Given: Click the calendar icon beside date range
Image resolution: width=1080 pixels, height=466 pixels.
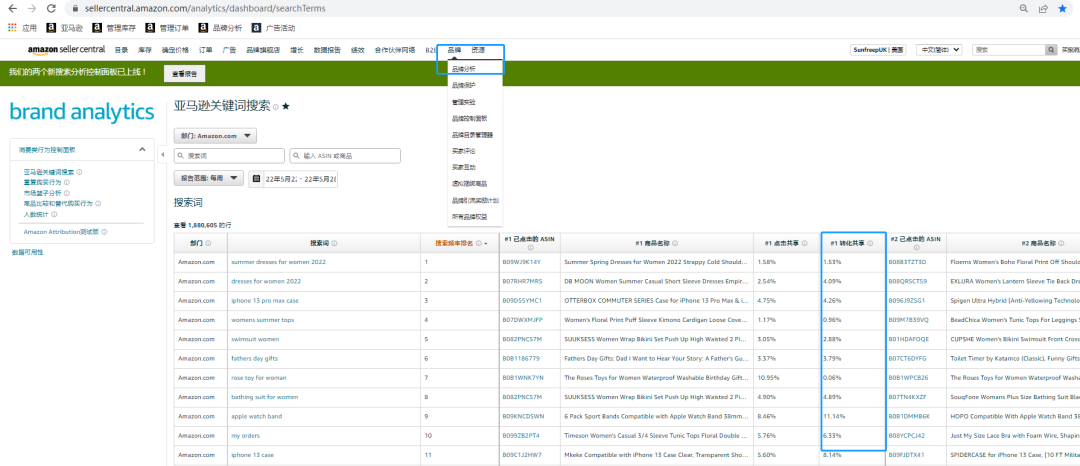Looking at the screenshot, I should (x=256, y=179).
